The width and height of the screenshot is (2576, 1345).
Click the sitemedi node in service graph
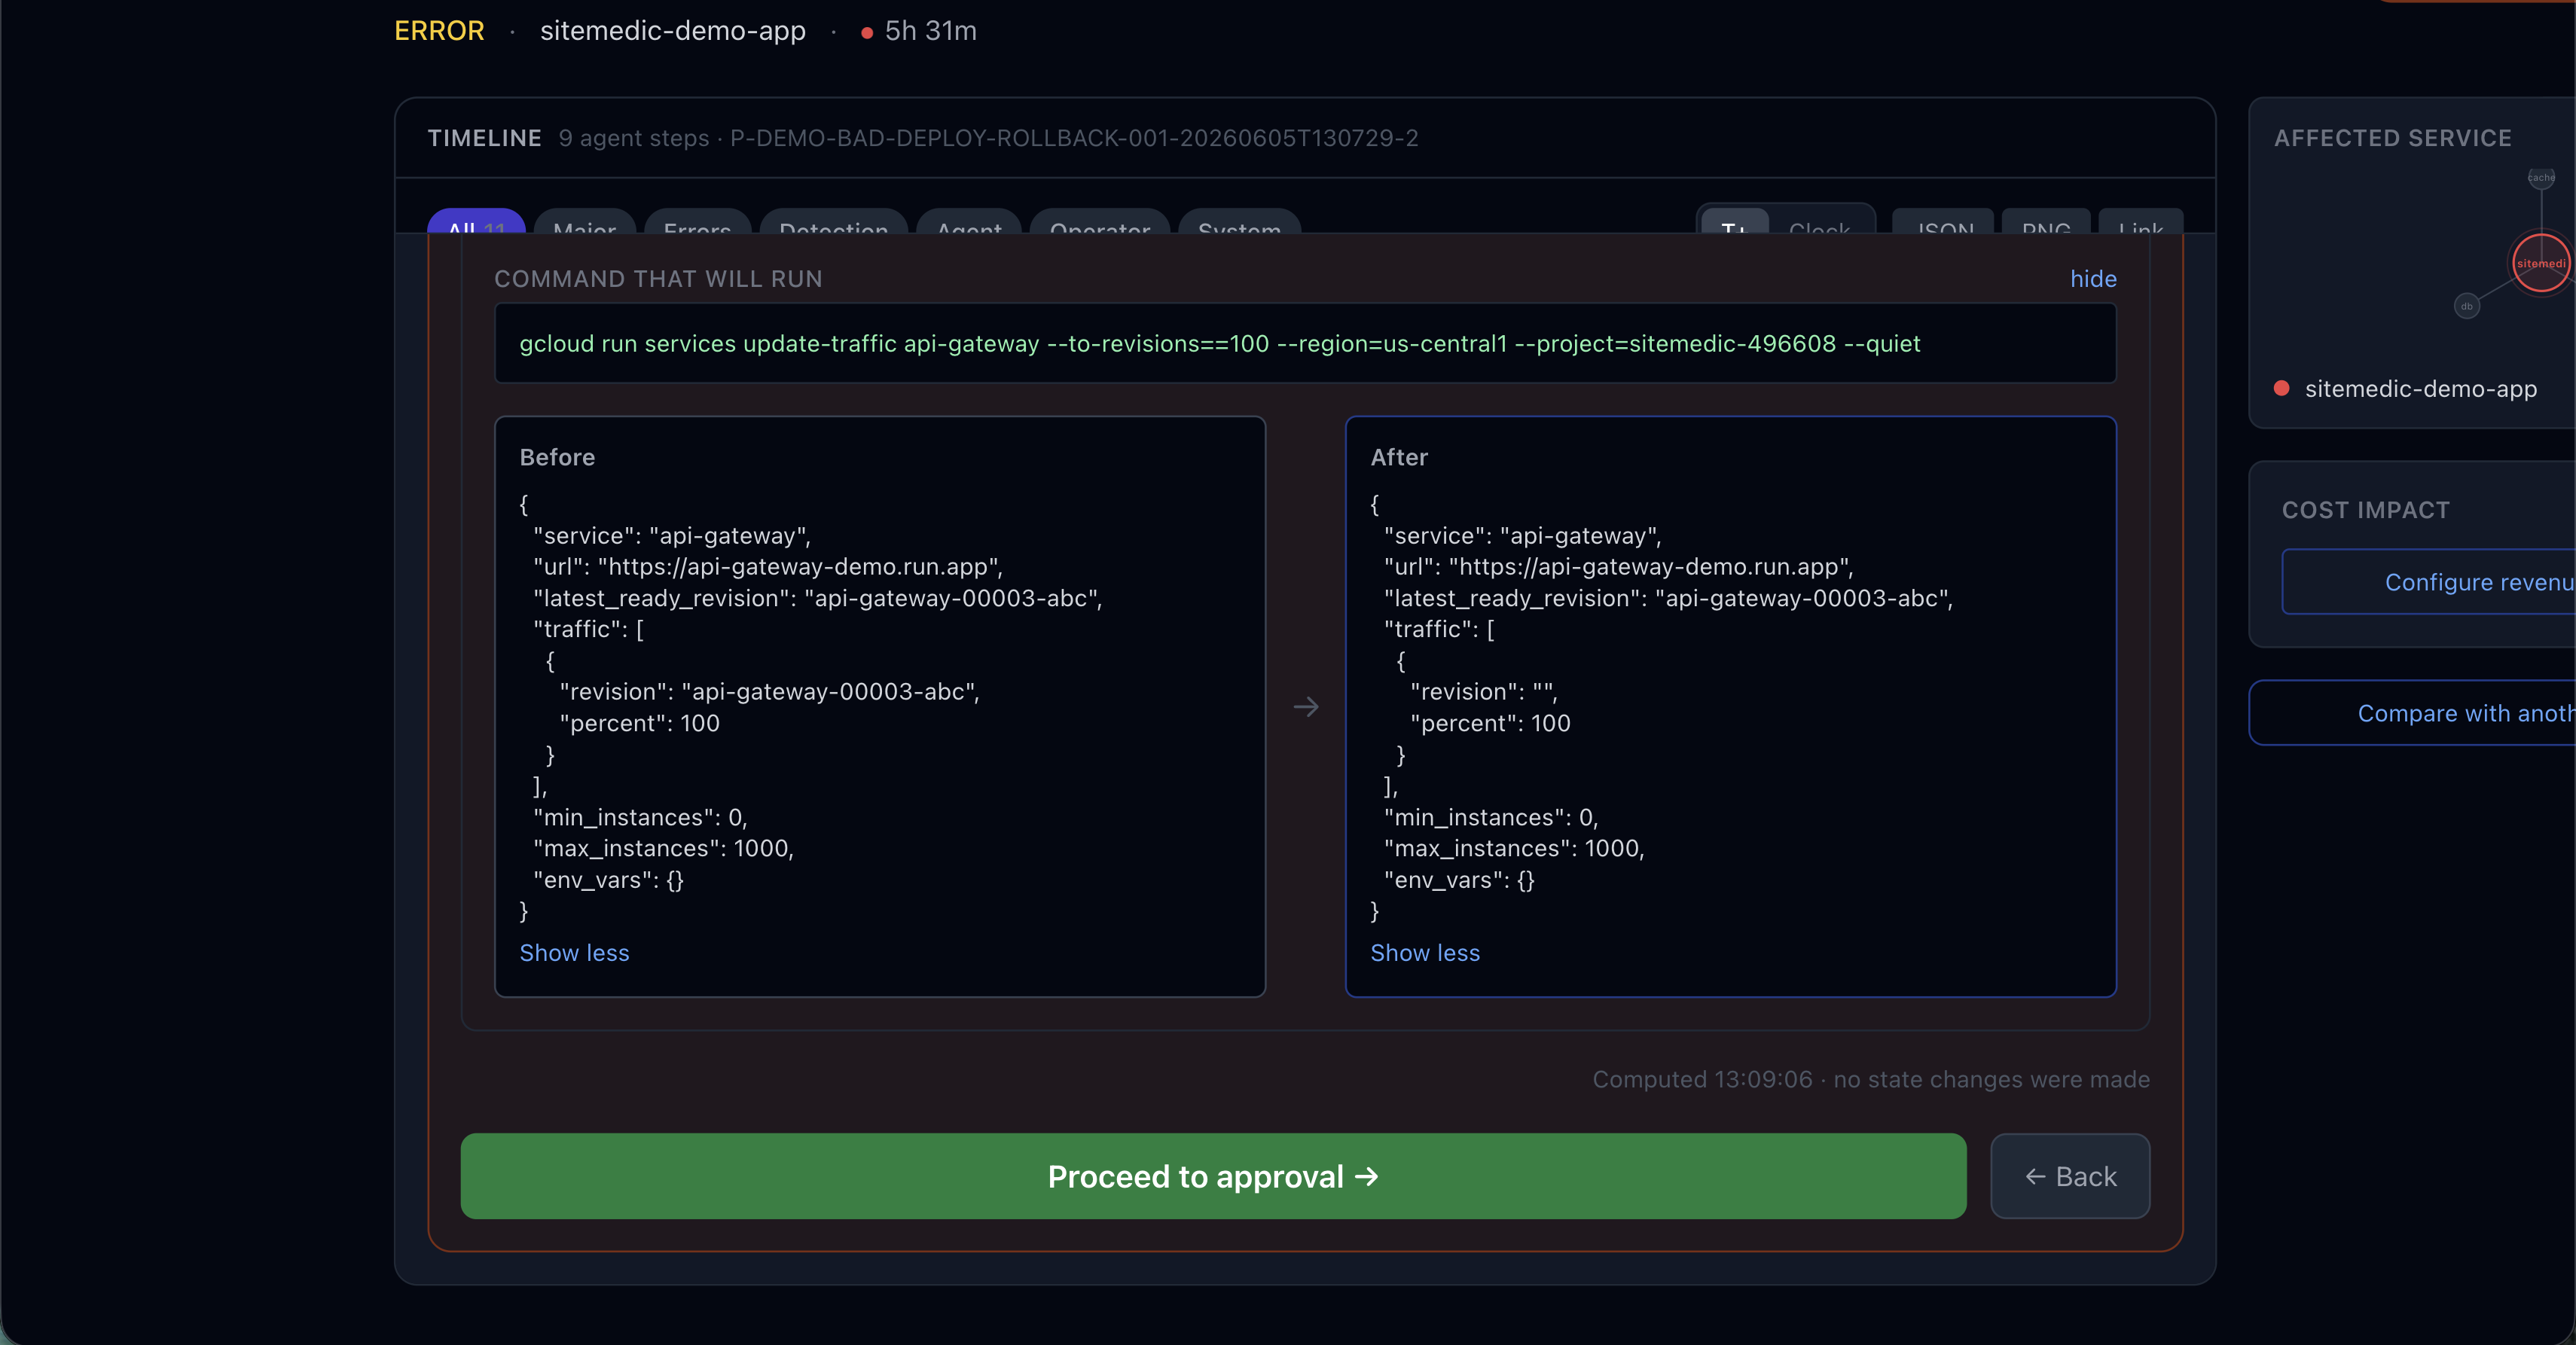pyautogui.click(x=2540, y=263)
